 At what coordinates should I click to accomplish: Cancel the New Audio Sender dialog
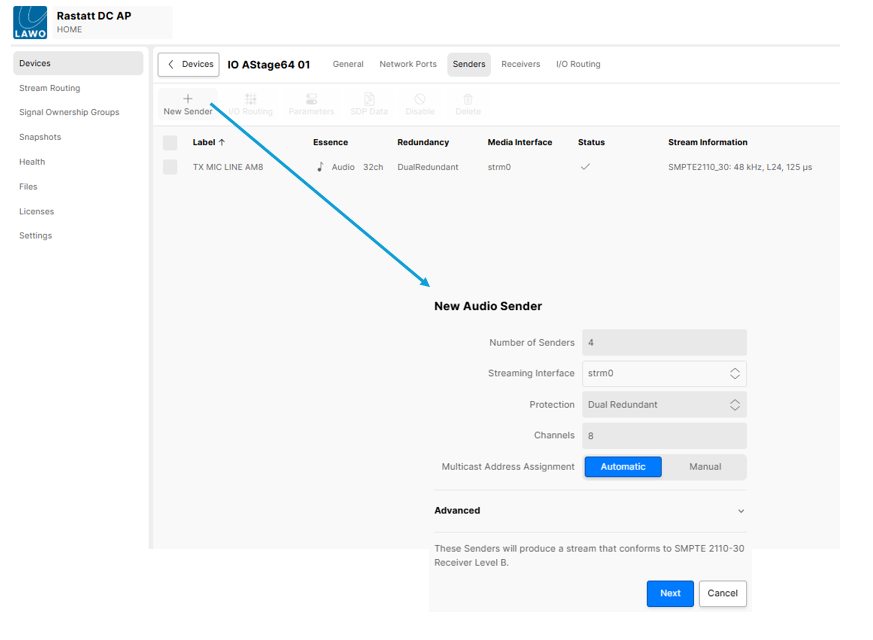click(722, 593)
